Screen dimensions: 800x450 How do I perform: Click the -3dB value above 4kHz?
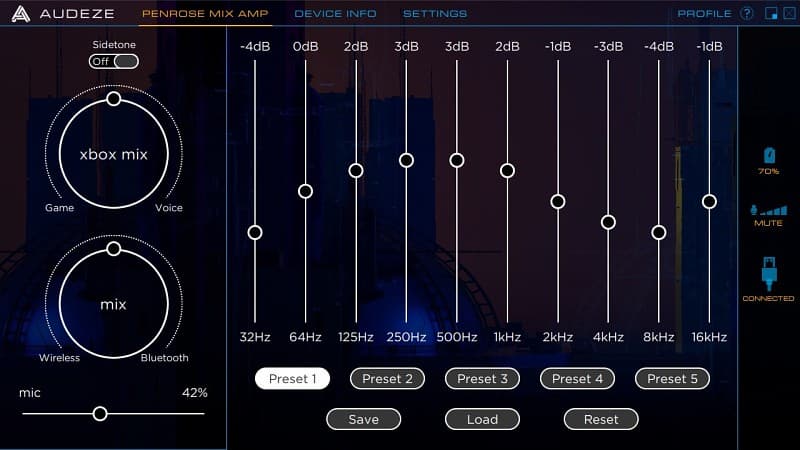click(608, 46)
